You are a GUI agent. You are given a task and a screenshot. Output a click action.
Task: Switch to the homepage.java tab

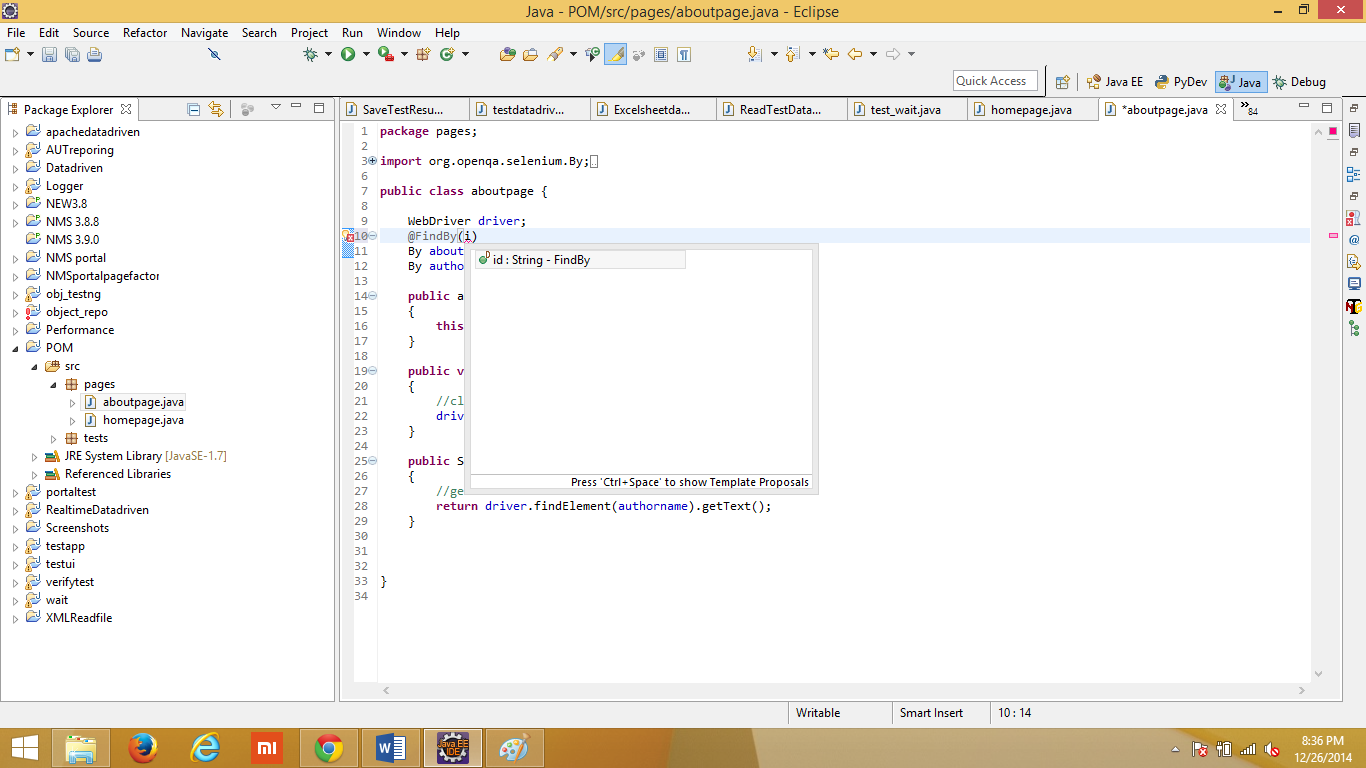[1030, 110]
